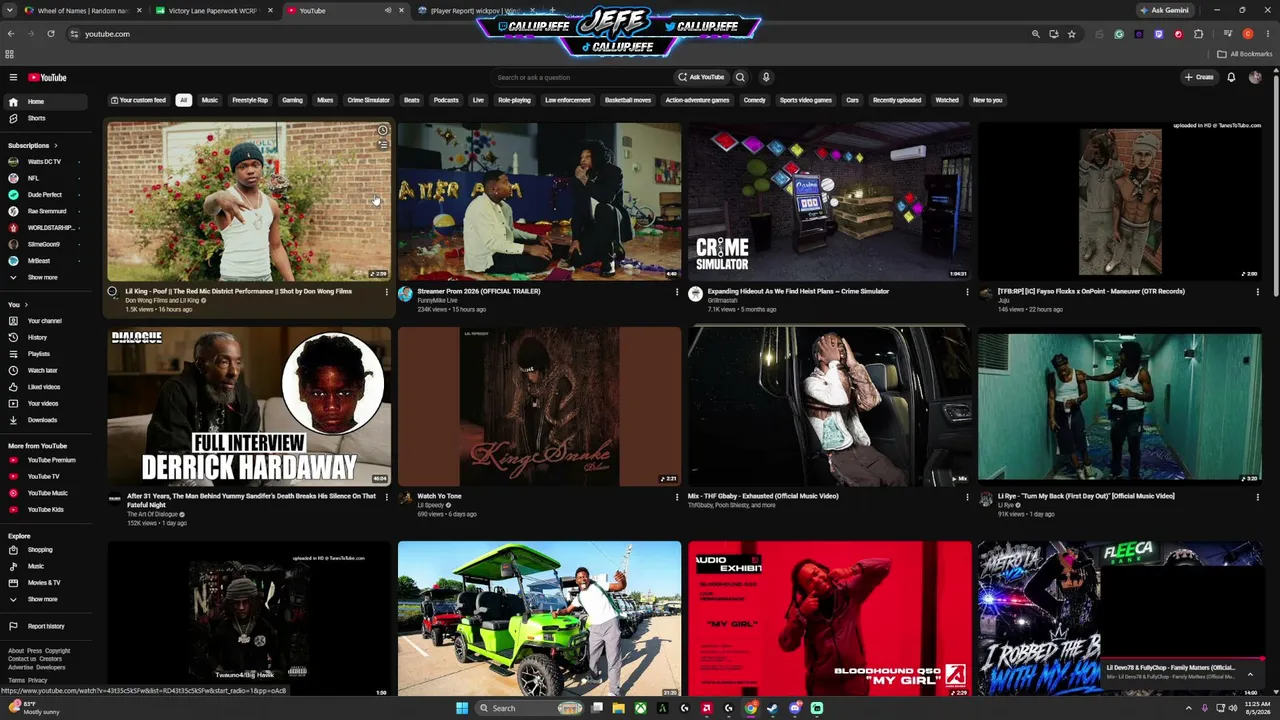This screenshot has height=720, width=1280.
Task: Switch to the Victory Lane Paperwork tab
Action: [212, 11]
